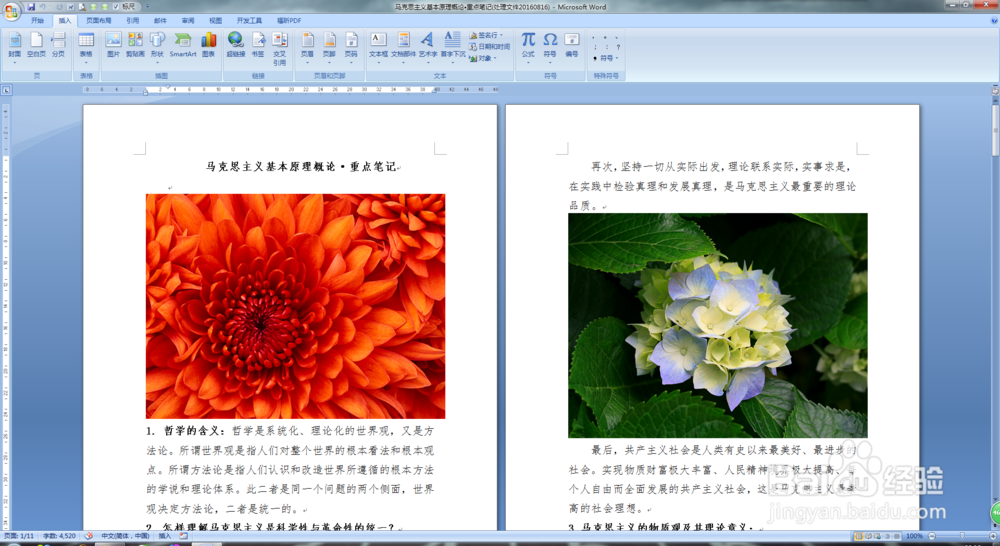Undo last action in quick access toolbar
The width and height of the screenshot is (1000, 546).
[43, 6]
